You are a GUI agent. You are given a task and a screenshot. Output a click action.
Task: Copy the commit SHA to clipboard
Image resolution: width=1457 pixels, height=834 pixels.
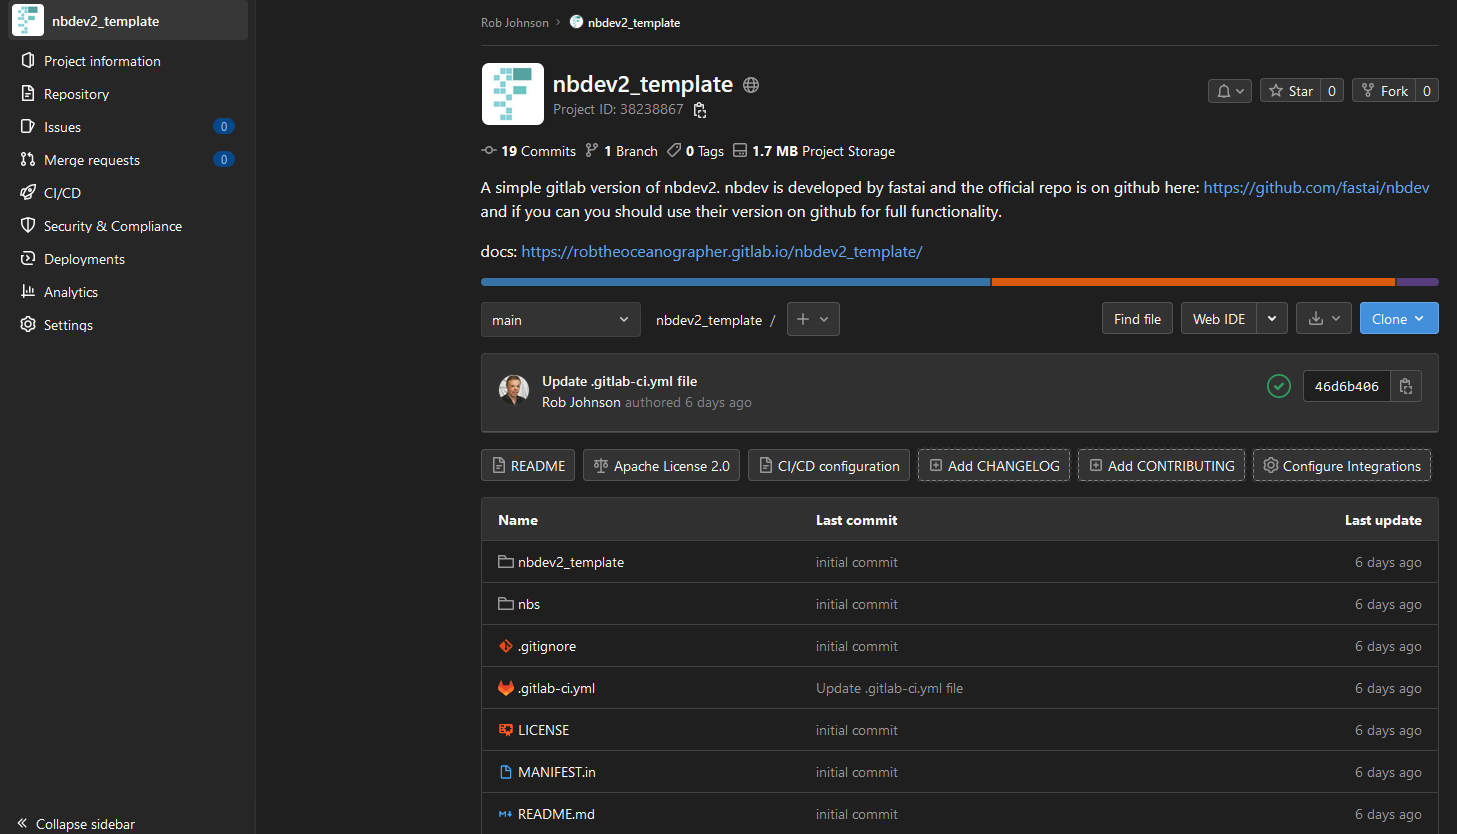(x=1406, y=386)
